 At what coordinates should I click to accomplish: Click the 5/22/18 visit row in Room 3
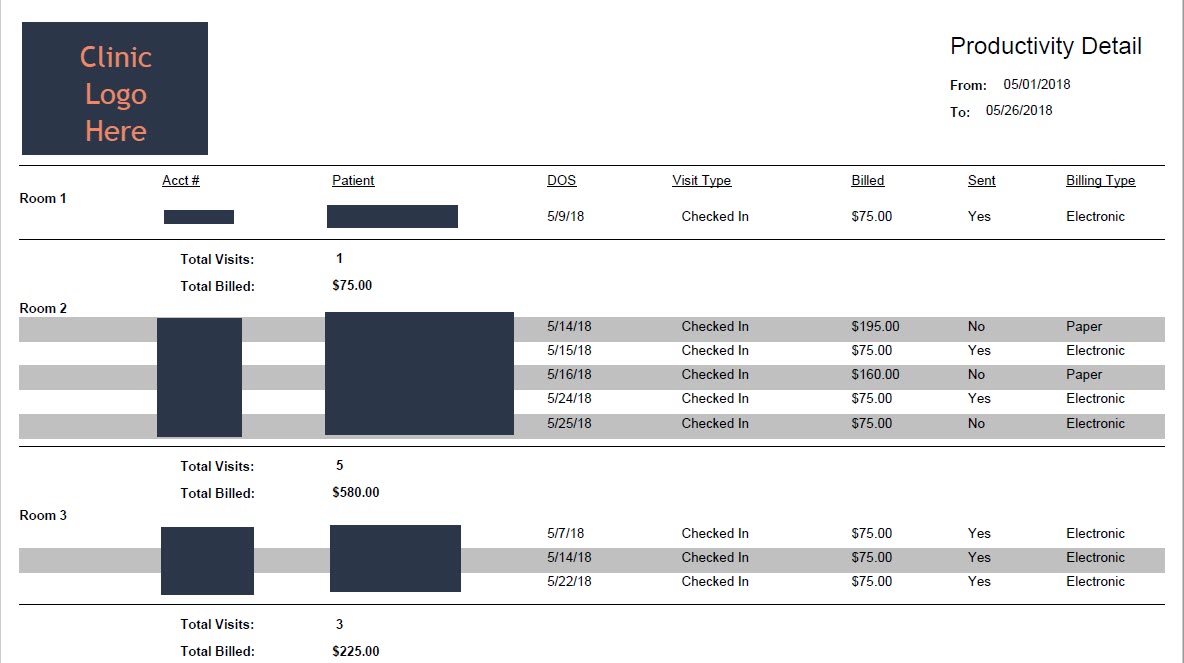pyautogui.click(x=591, y=581)
